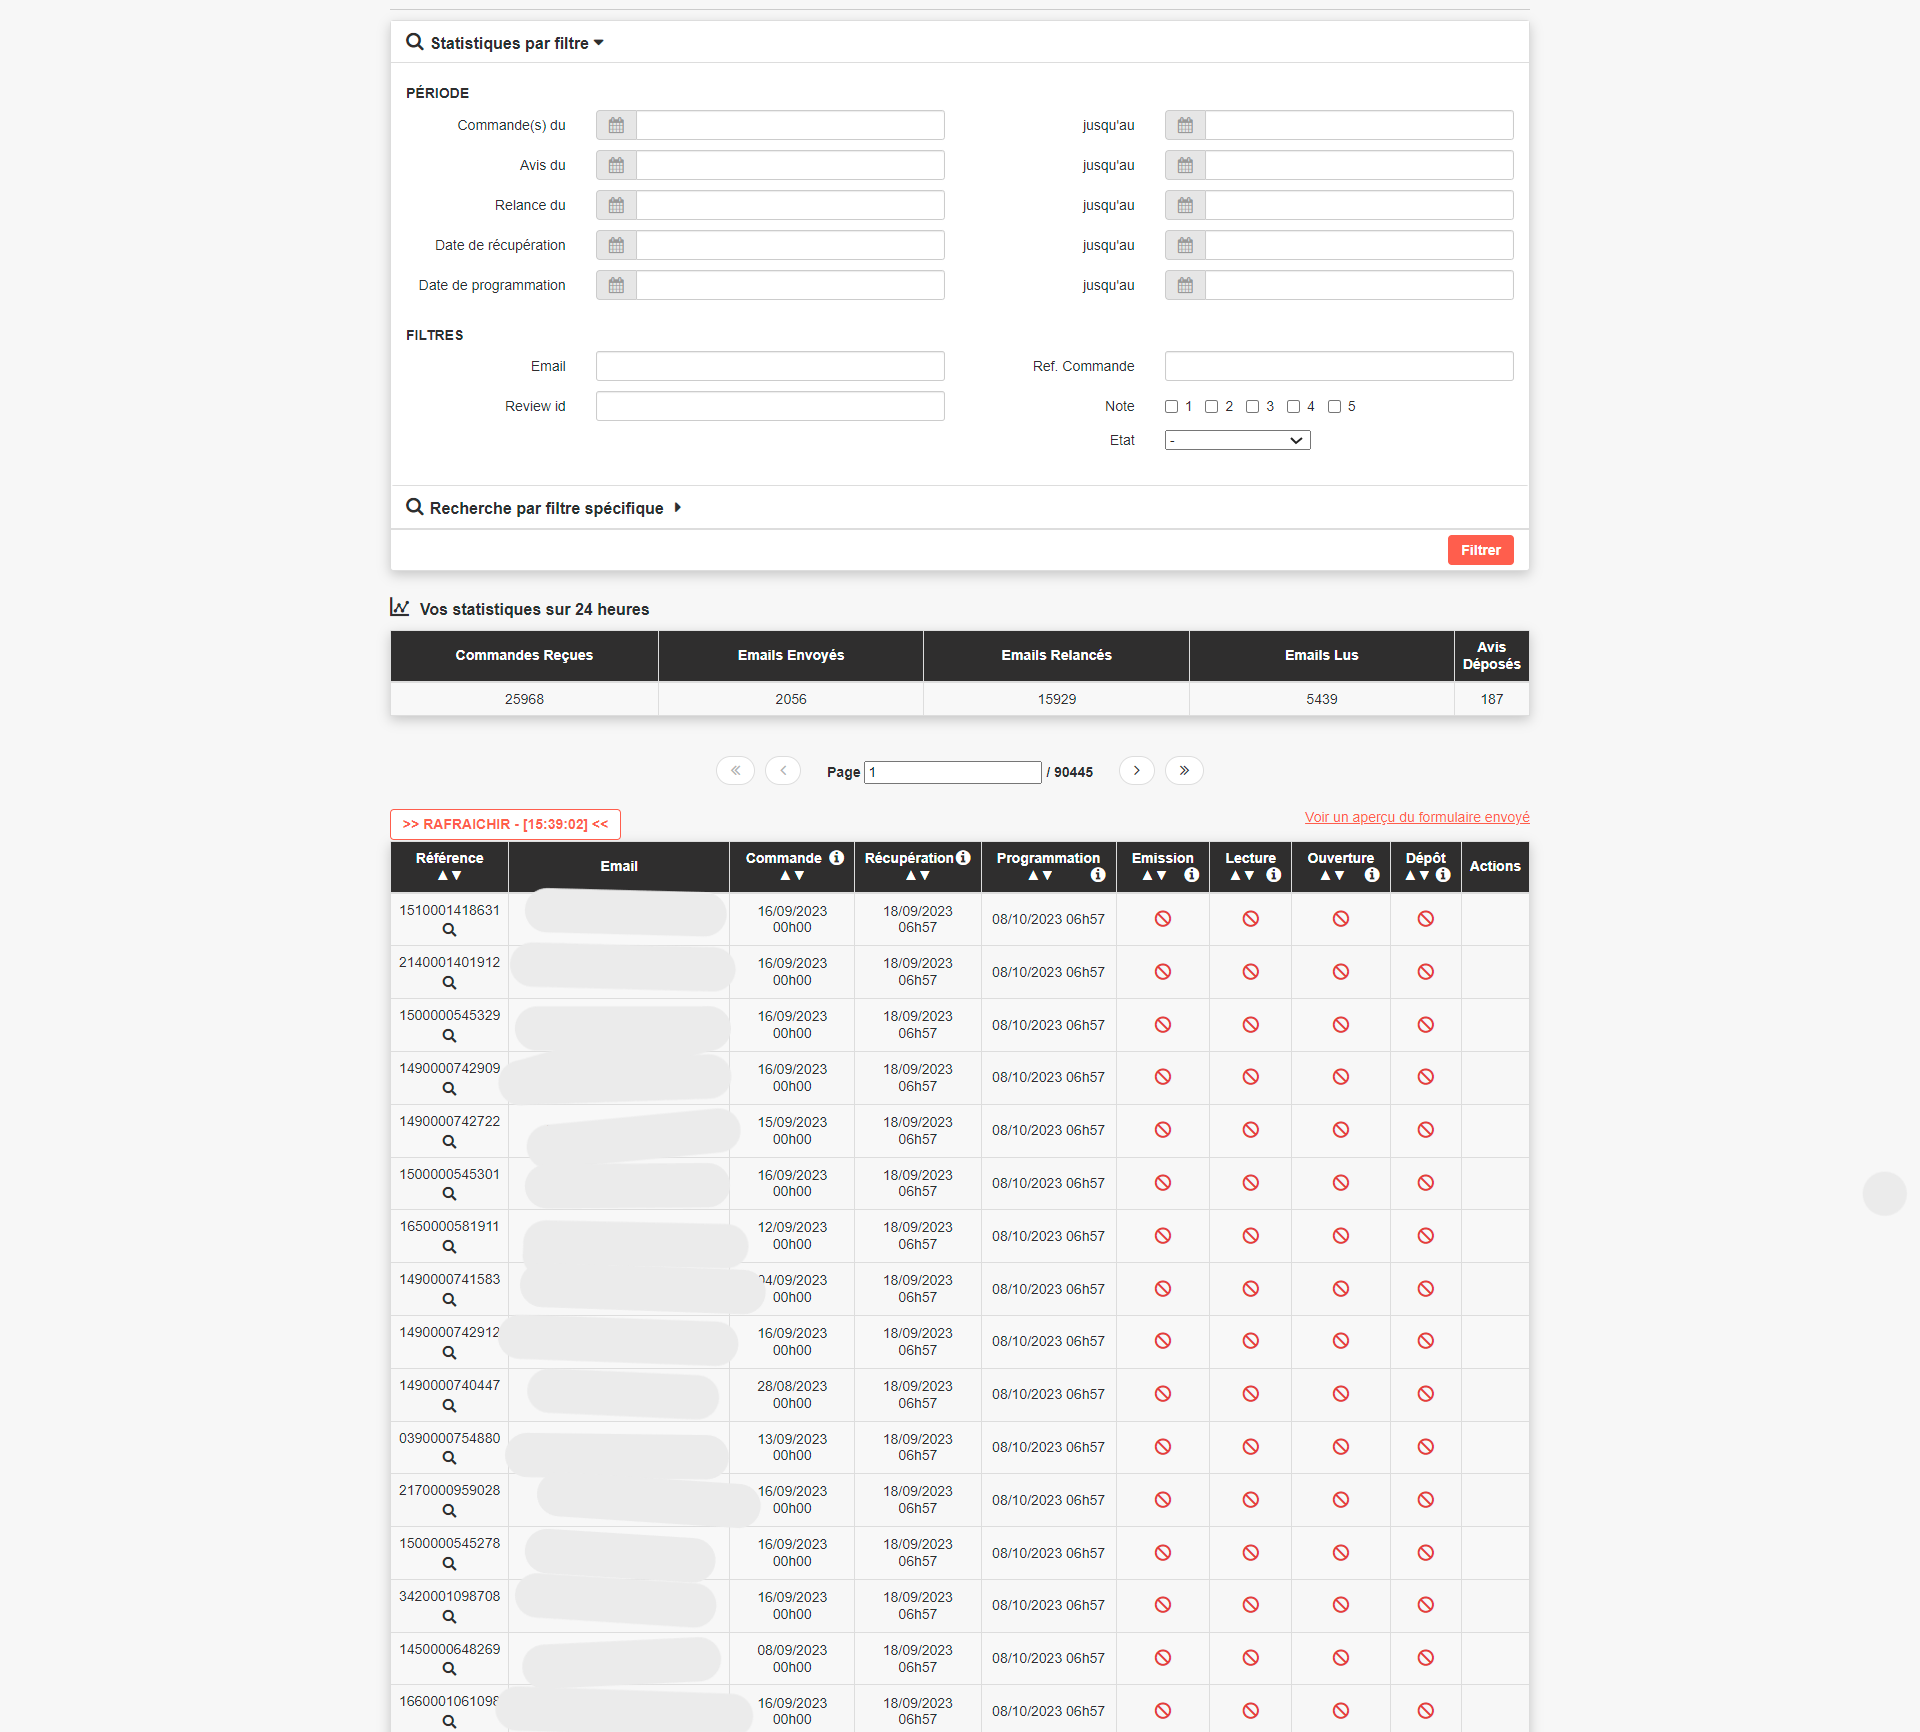Click the RAFRAICHIR refresh button

pyautogui.click(x=505, y=825)
